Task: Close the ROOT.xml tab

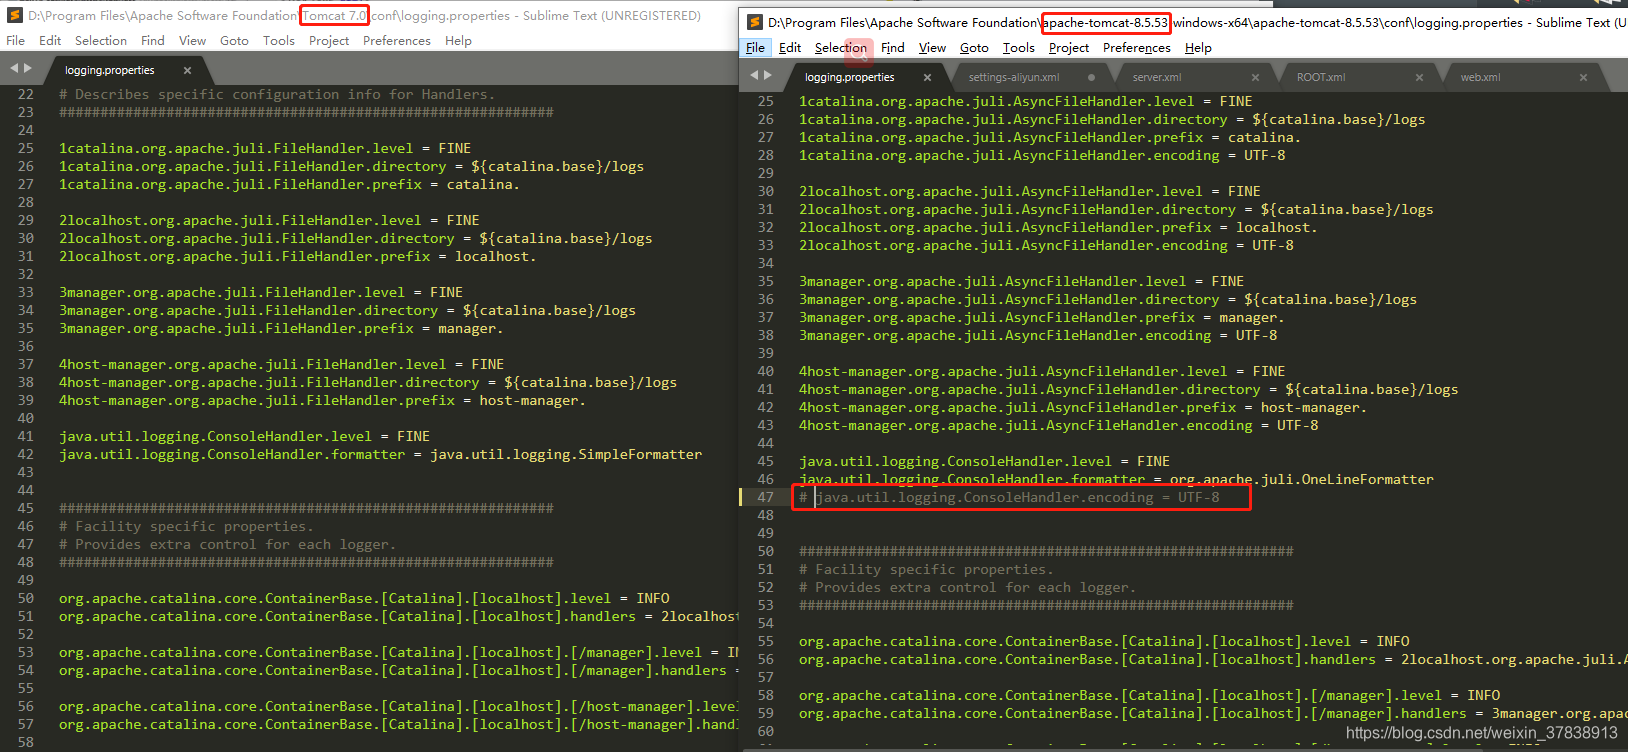Action: 1419,77
